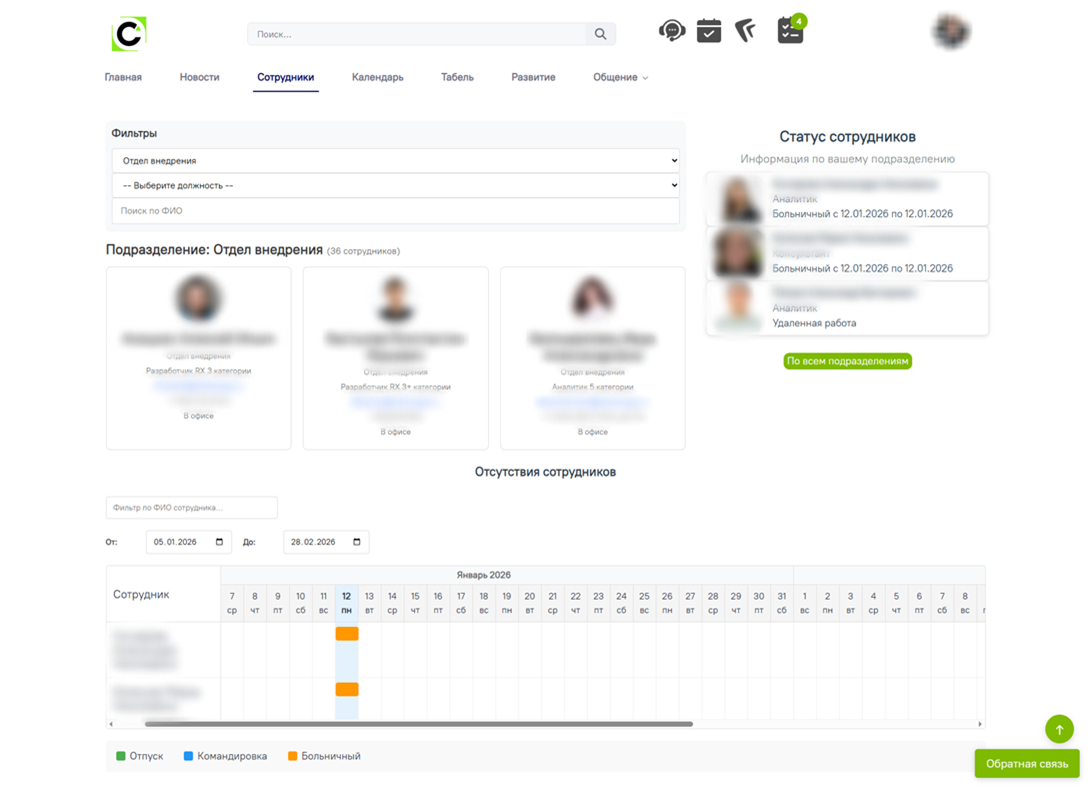Expand the Отдел внедрения department dropdown
Image resolution: width=1090 pixels, height=791 pixels.
(395, 160)
